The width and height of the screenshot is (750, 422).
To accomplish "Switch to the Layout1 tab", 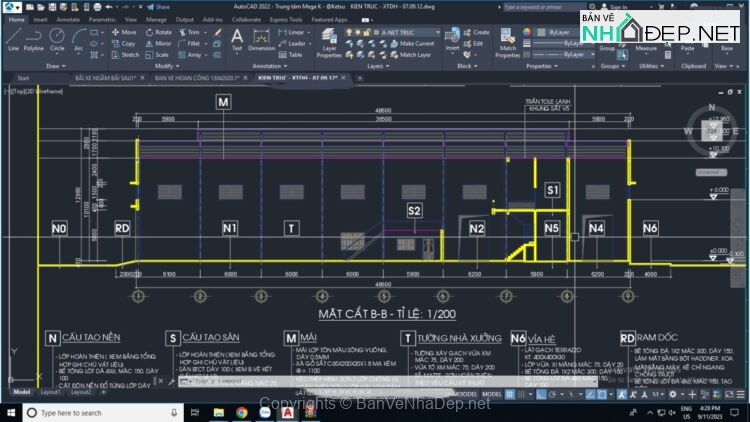I will pyautogui.click(x=50, y=393).
